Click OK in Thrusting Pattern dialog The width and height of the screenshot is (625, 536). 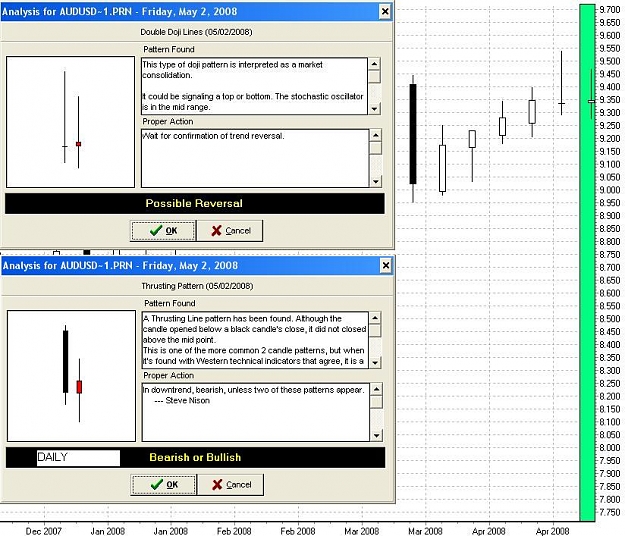pos(164,485)
